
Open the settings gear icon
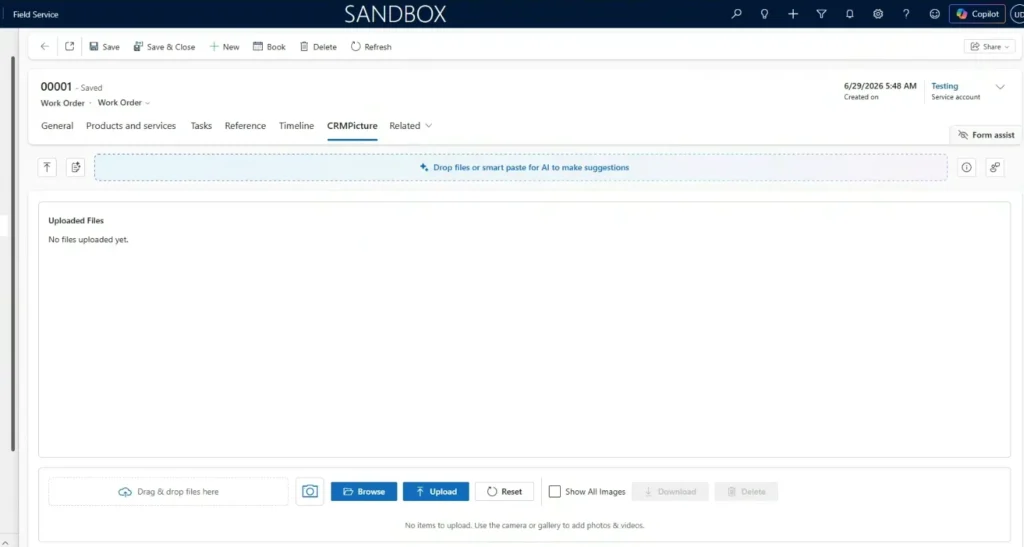coord(878,14)
